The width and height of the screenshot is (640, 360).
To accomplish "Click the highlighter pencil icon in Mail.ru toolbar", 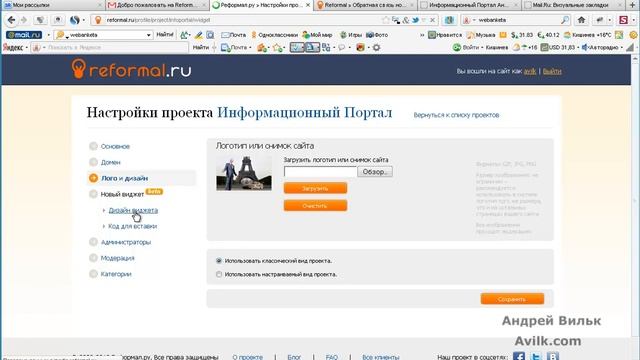I will pyautogui.click(x=198, y=35).
